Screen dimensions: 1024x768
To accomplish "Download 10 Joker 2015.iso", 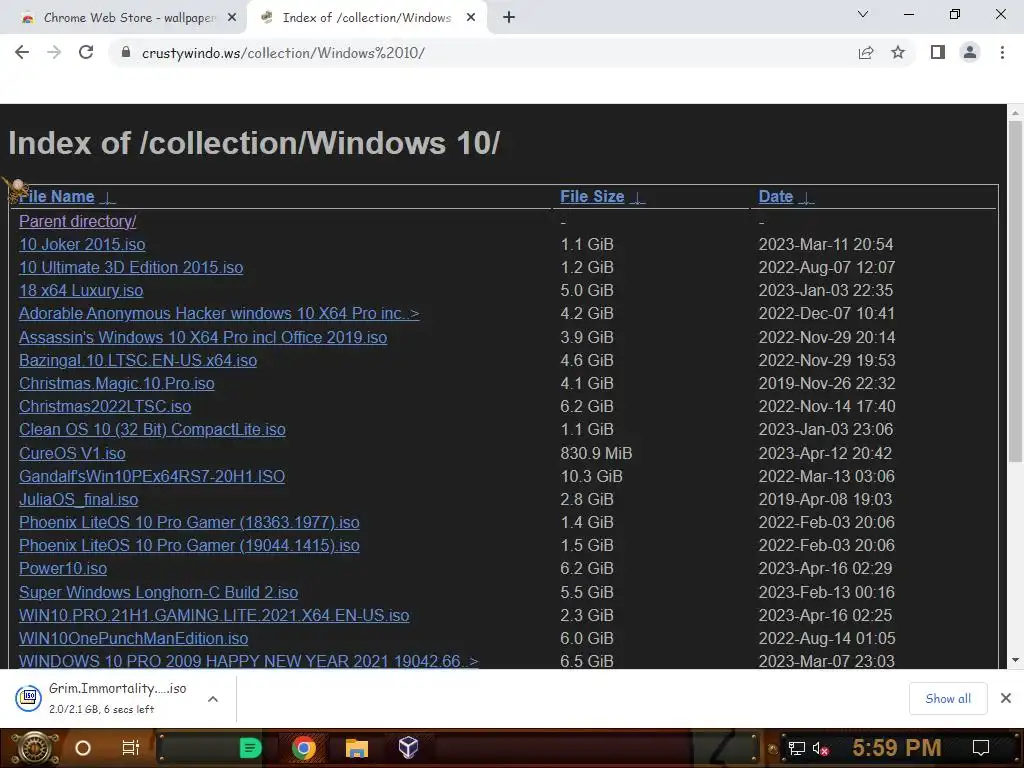I will point(82,244).
